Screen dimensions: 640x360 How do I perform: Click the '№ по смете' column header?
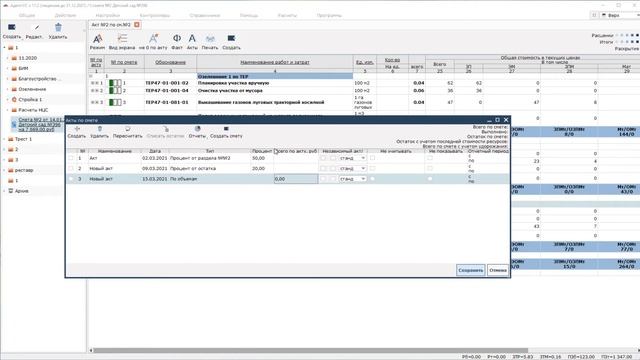124,62
